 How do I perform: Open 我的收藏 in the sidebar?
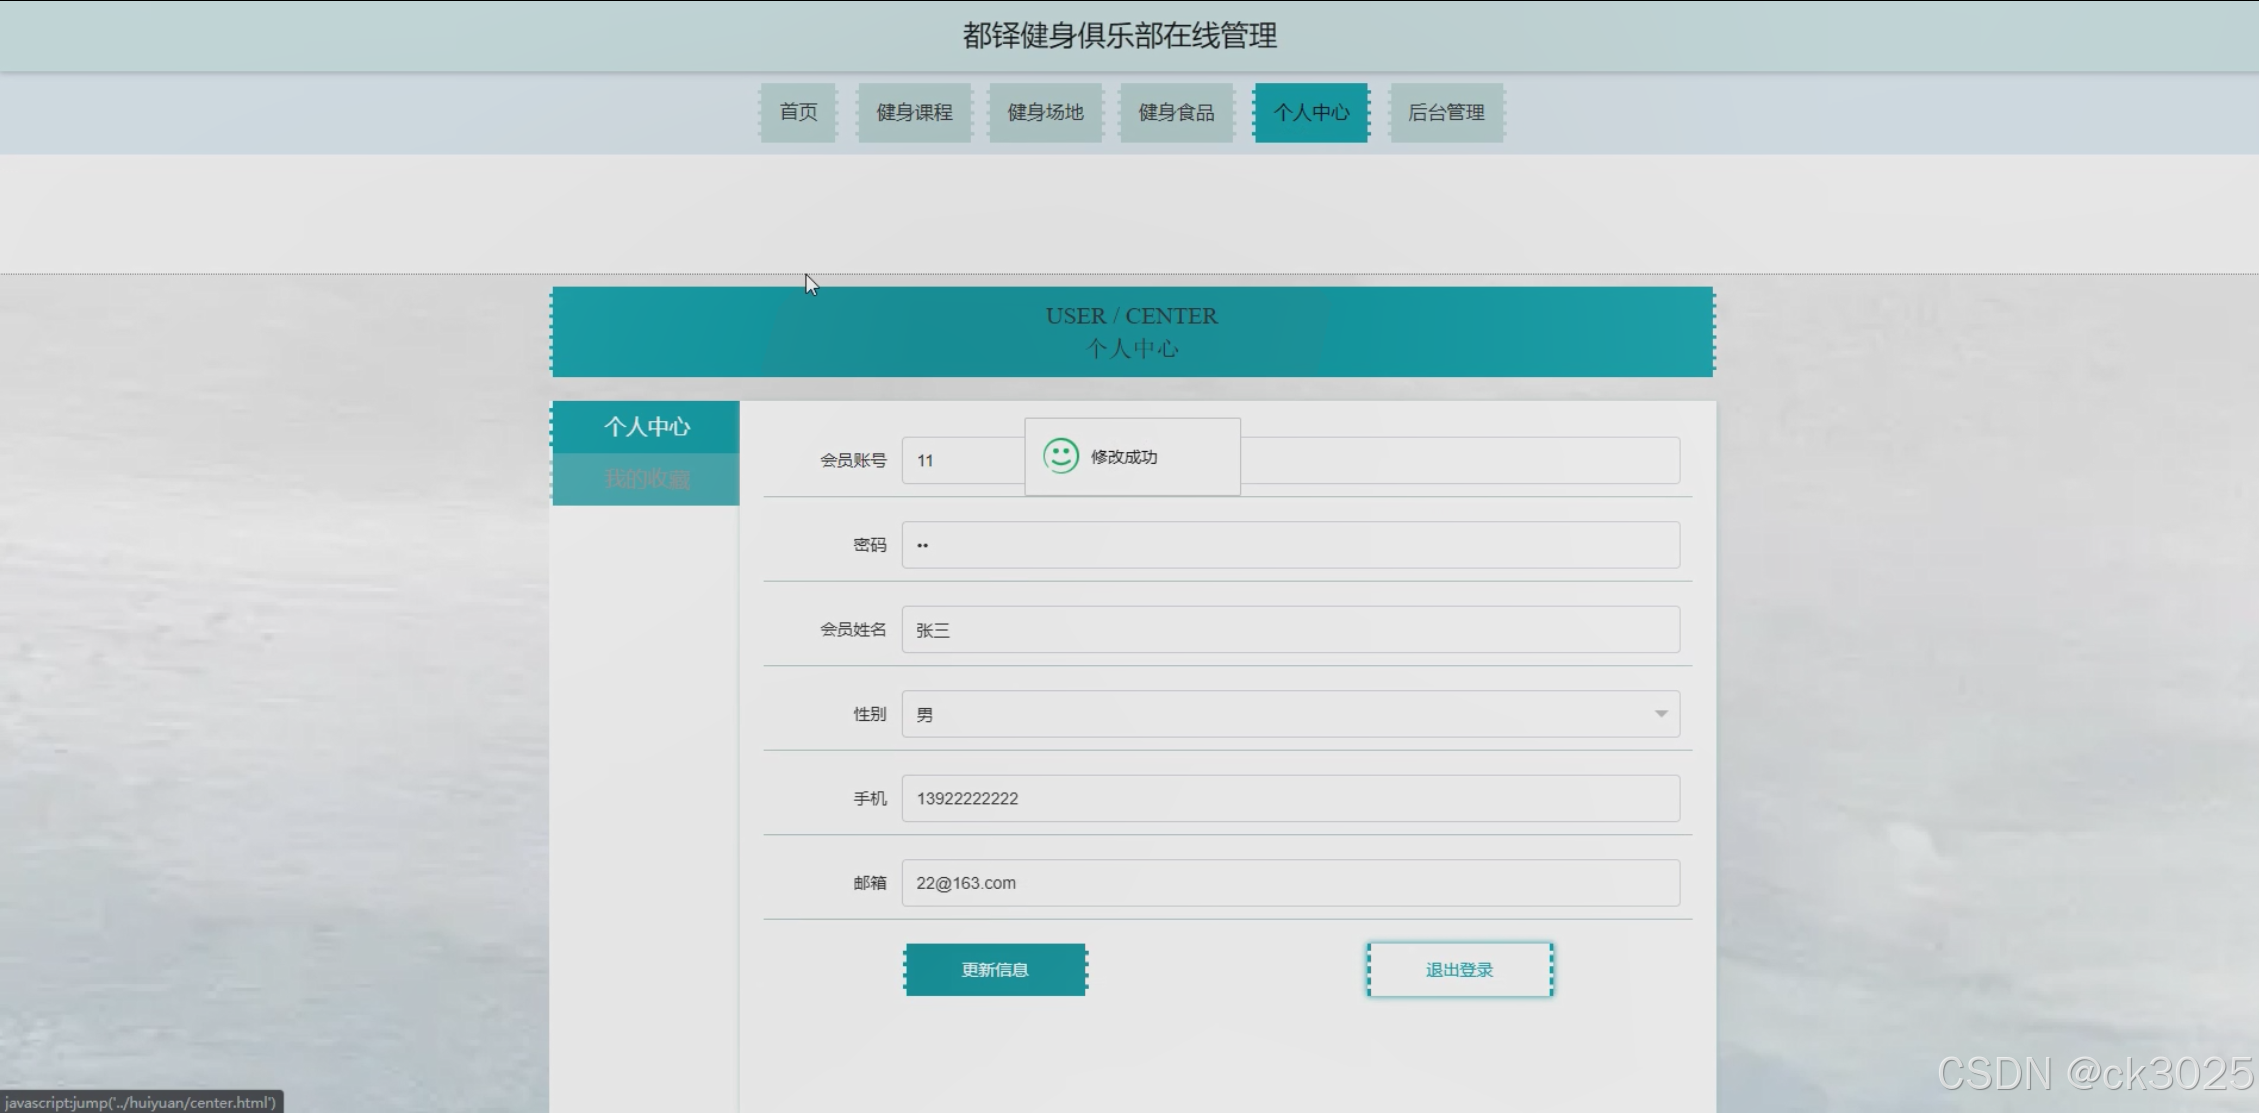[x=646, y=479]
